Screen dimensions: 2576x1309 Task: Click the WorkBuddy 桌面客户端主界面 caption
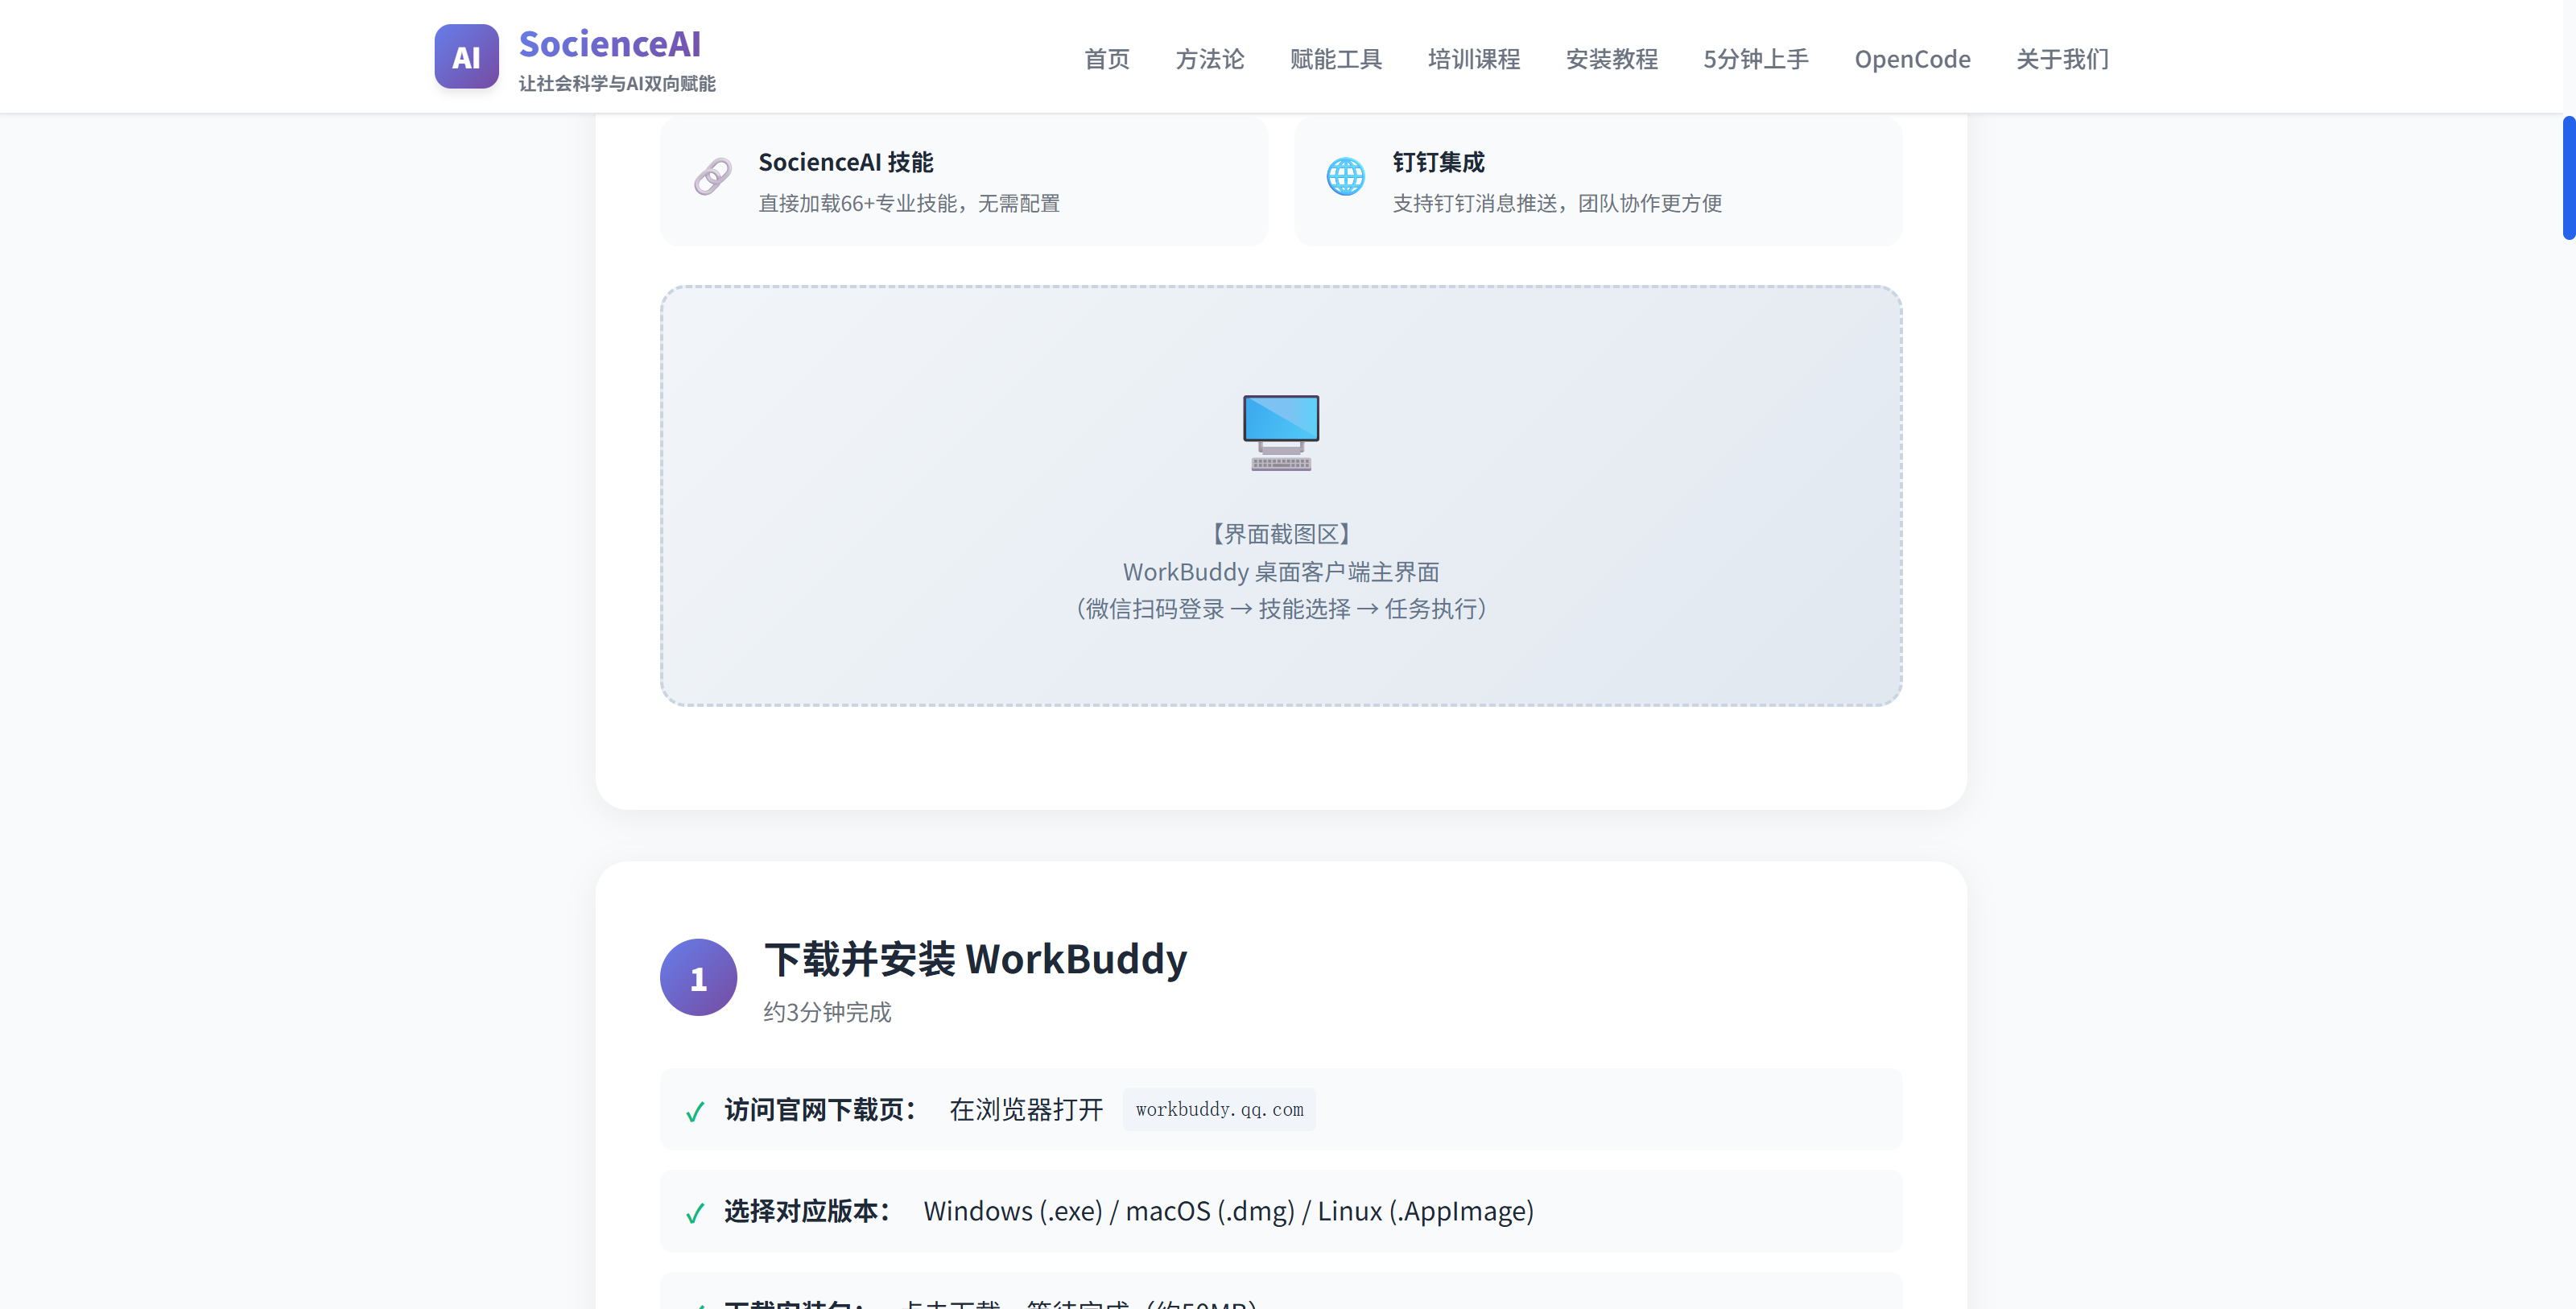[x=1280, y=572]
